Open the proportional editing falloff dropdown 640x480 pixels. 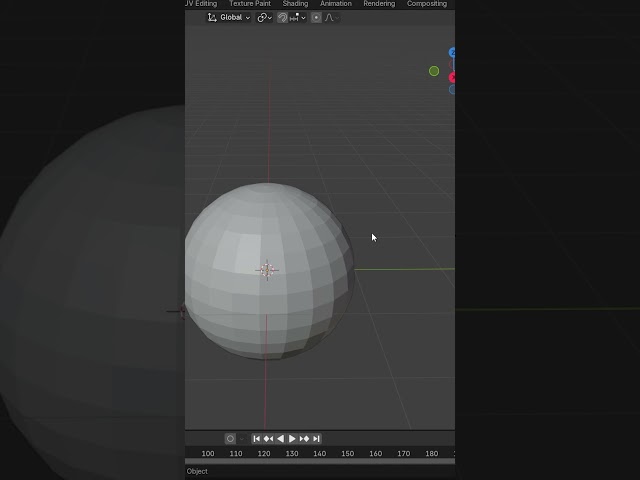332,18
